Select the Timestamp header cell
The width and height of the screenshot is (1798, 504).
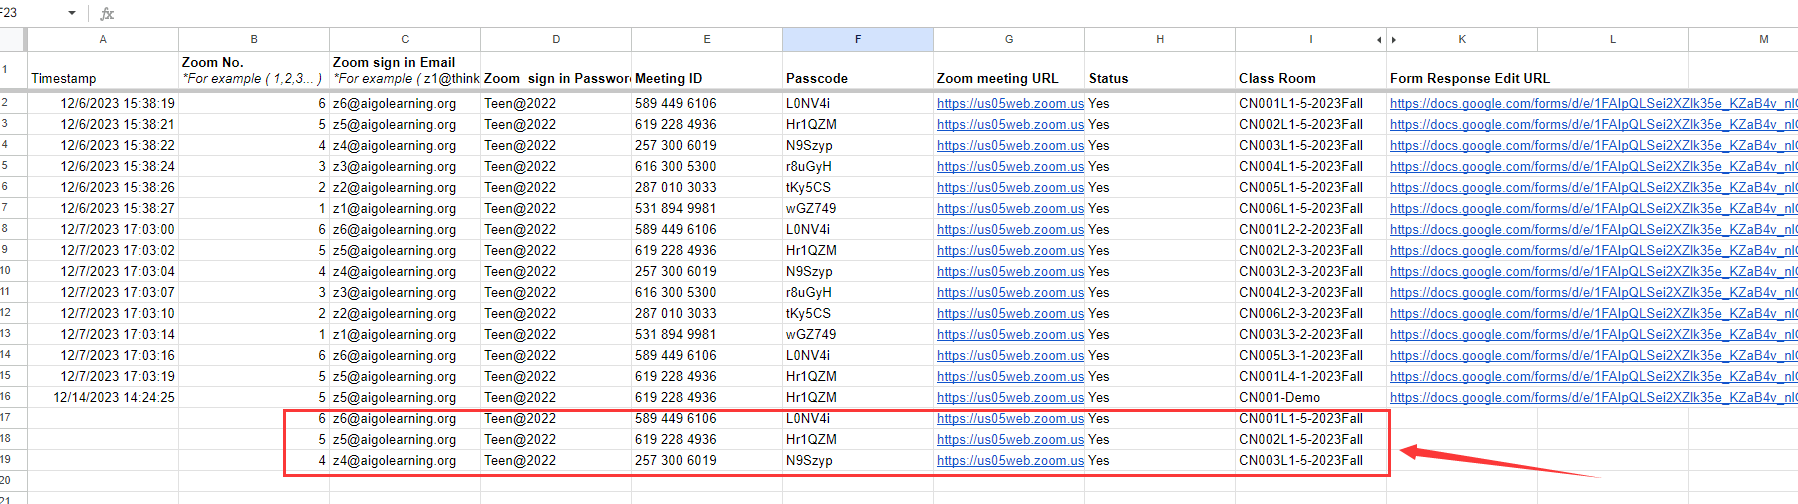point(102,78)
